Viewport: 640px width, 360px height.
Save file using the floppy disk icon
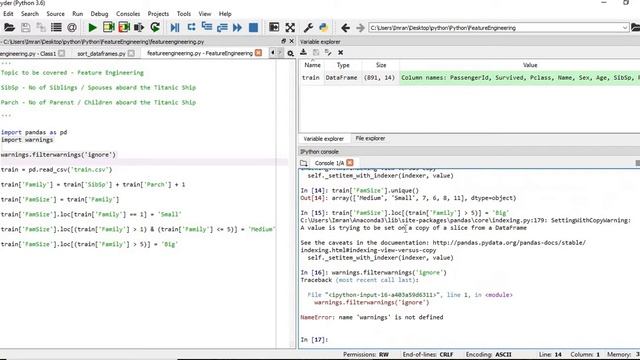point(25,28)
